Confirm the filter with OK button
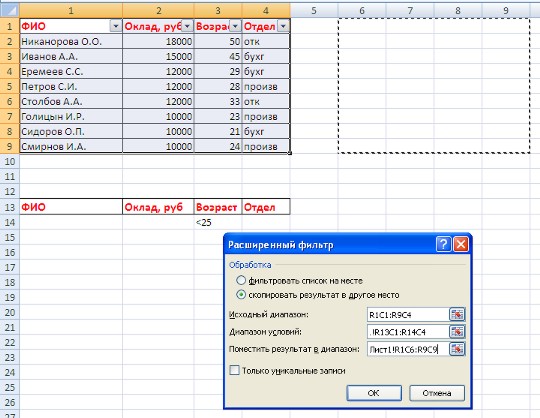 pyautogui.click(x=374, y=393)
